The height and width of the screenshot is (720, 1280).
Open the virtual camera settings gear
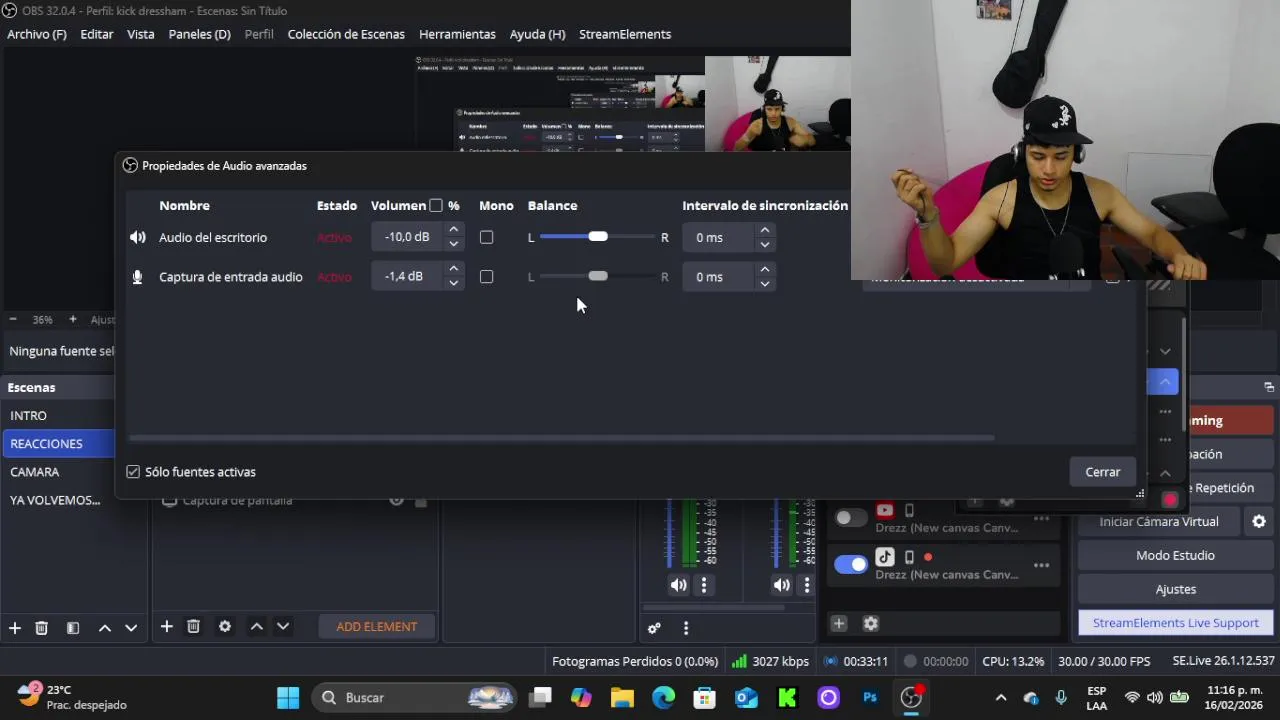[1259, 521]
